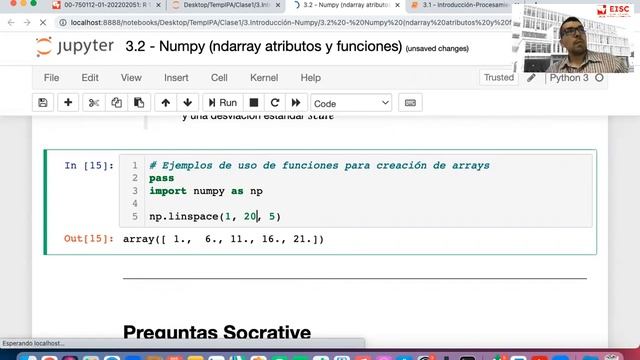640x360 pixels.
Task: Click the In [15] cell prompt
Action: coord(89,165)
